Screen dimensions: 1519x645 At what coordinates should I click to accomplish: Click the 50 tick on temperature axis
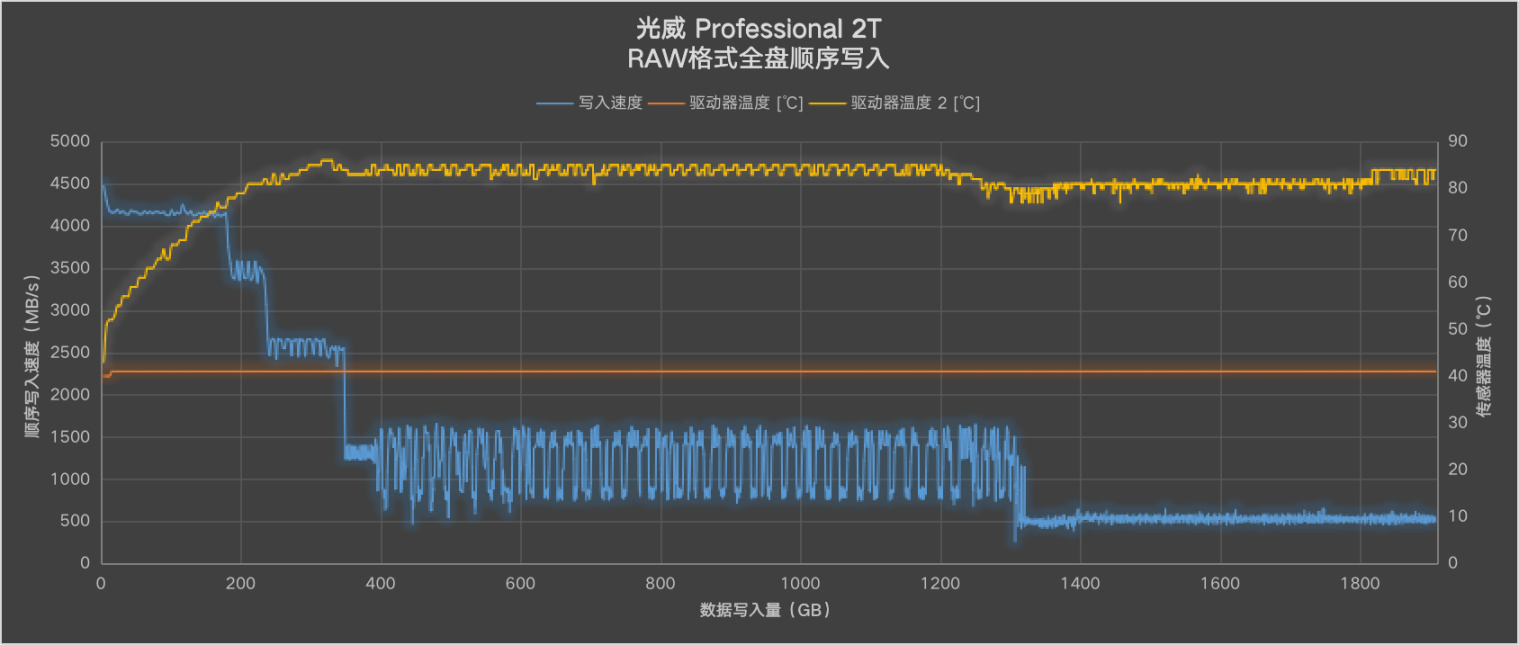point(1457,329)
